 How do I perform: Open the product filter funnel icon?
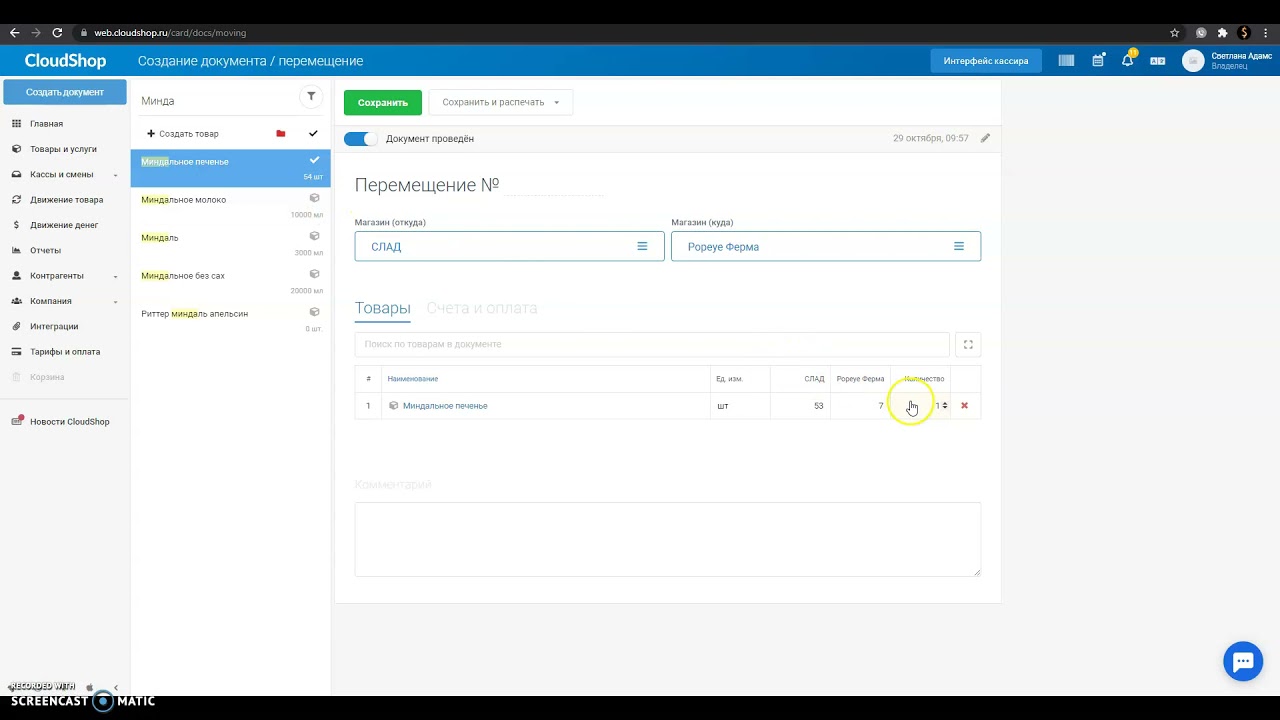311,97
